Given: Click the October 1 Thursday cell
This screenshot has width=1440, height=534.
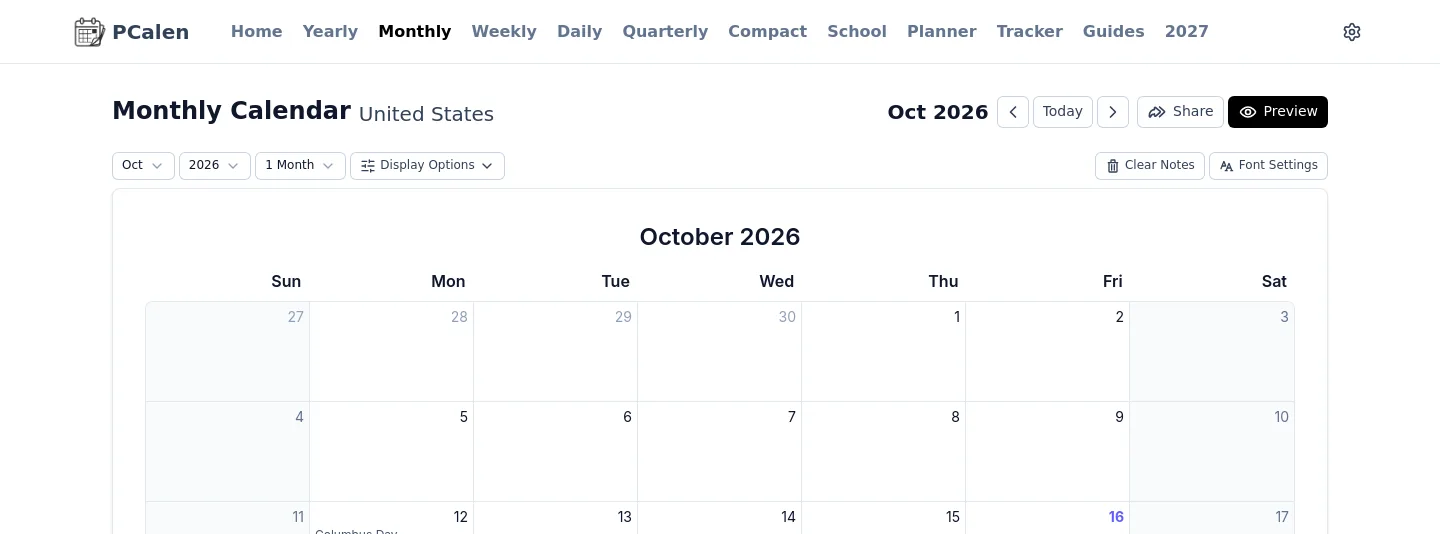Looking at the screenshot, I should [884, 352].
